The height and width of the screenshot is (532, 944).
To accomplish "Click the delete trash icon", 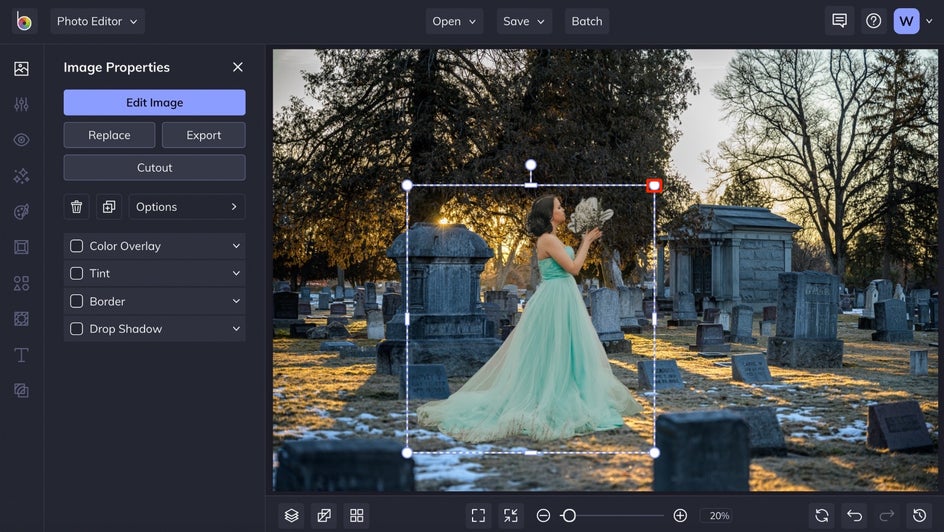I will tap(76, 207).
